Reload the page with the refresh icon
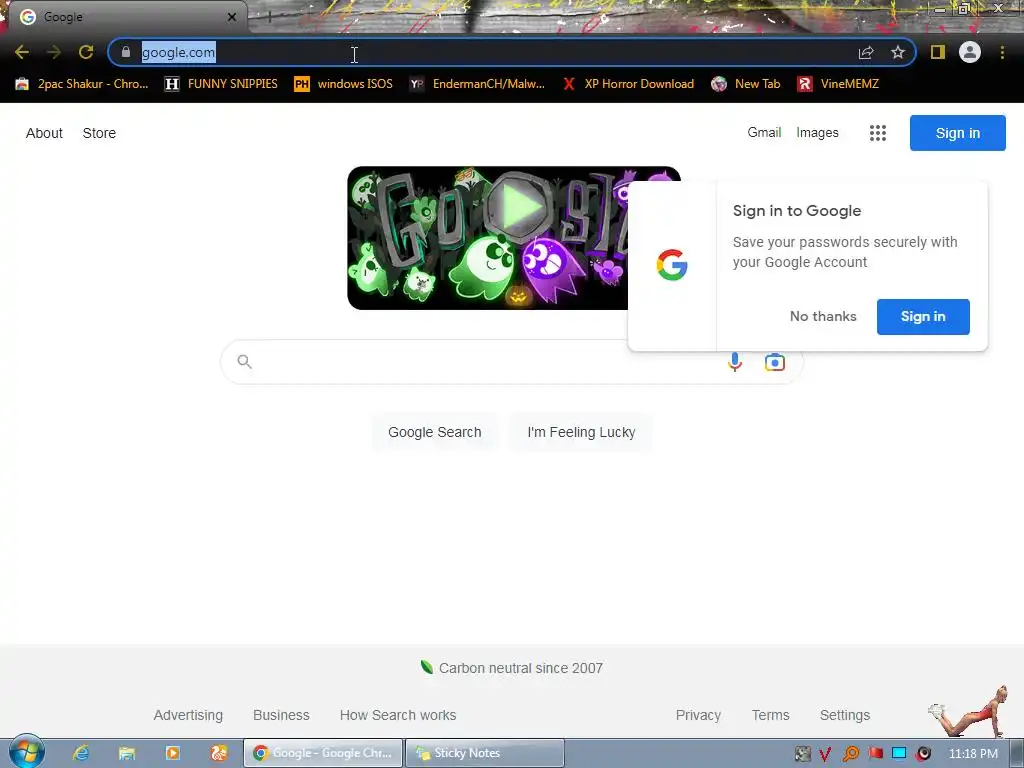Image resolution: width=1024 pixels, height=768 pixels. click(x=86, y=52)
